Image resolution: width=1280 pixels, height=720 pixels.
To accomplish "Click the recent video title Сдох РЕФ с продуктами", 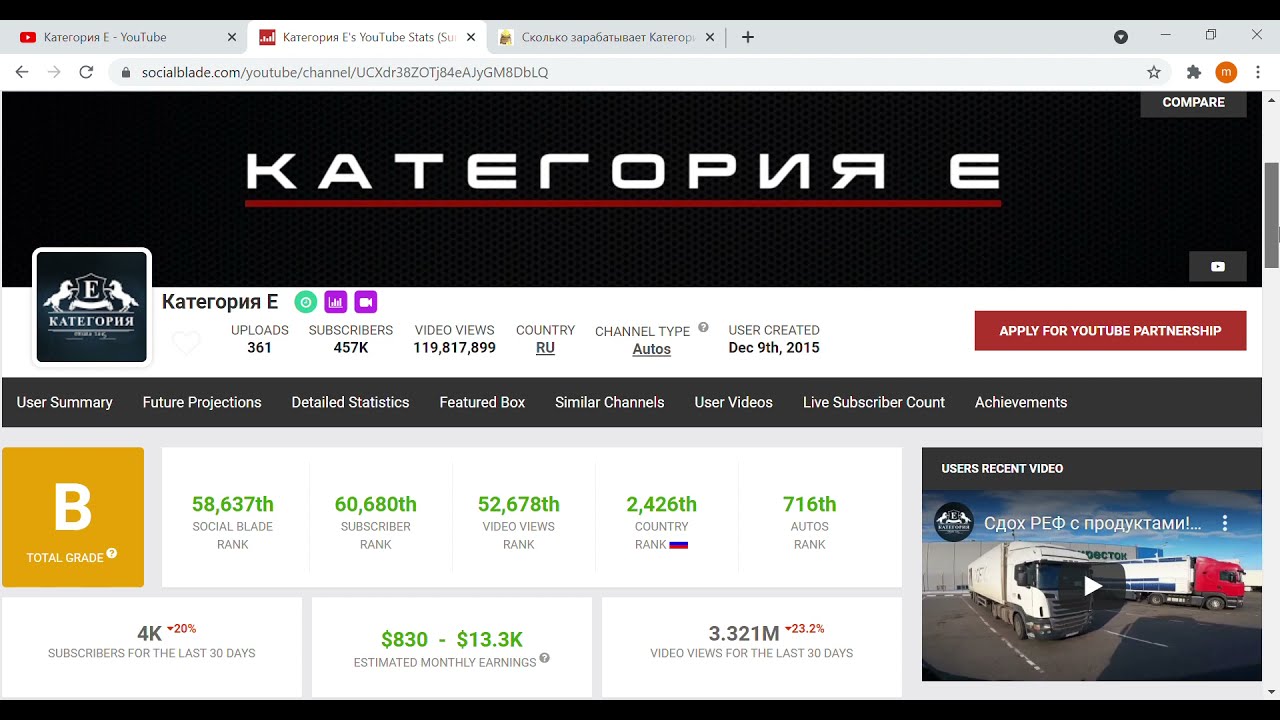I will coord(1093,523).
